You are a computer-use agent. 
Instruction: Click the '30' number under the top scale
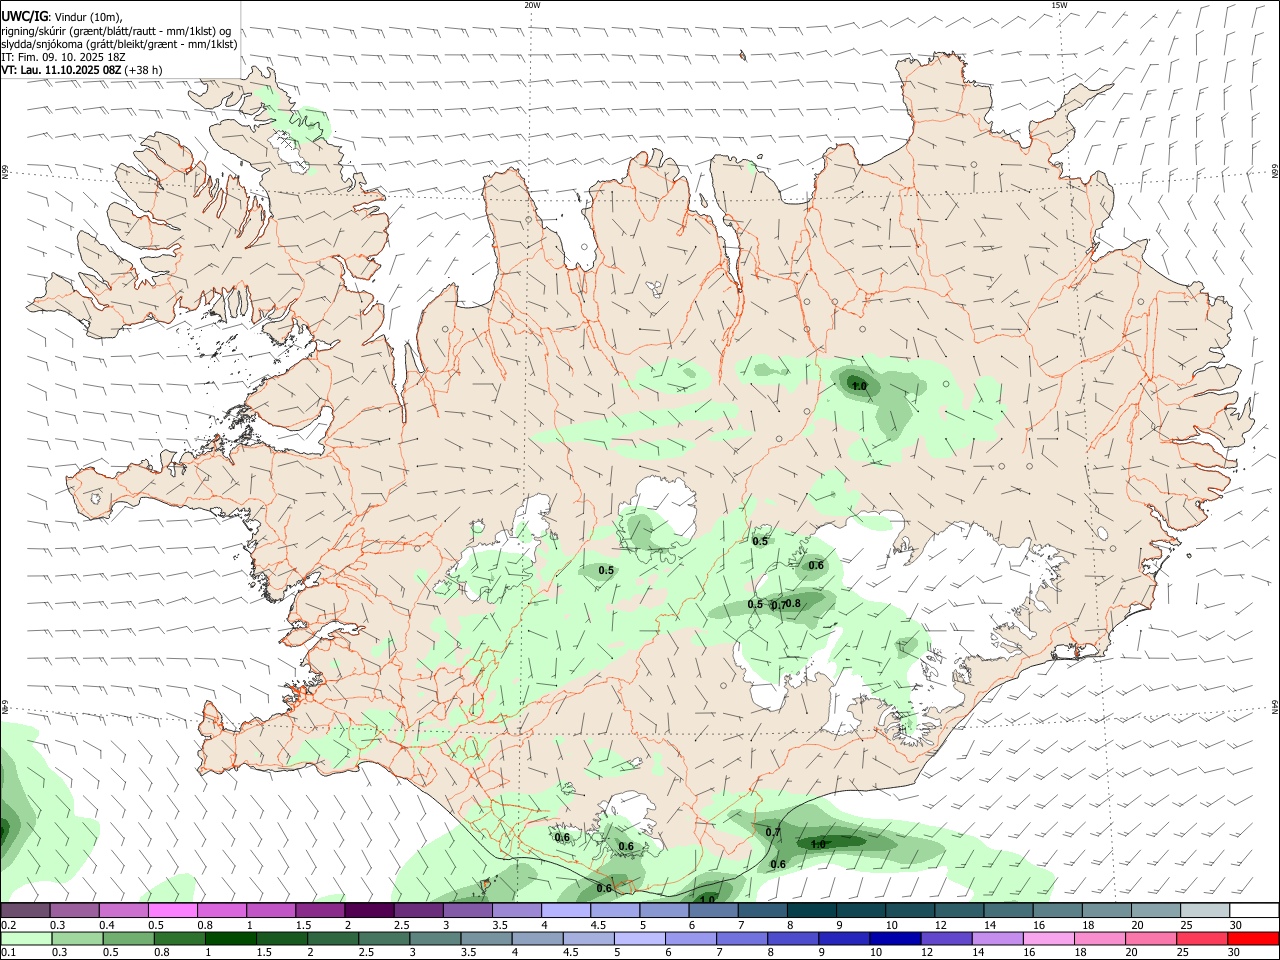[x=1235, y=925]
